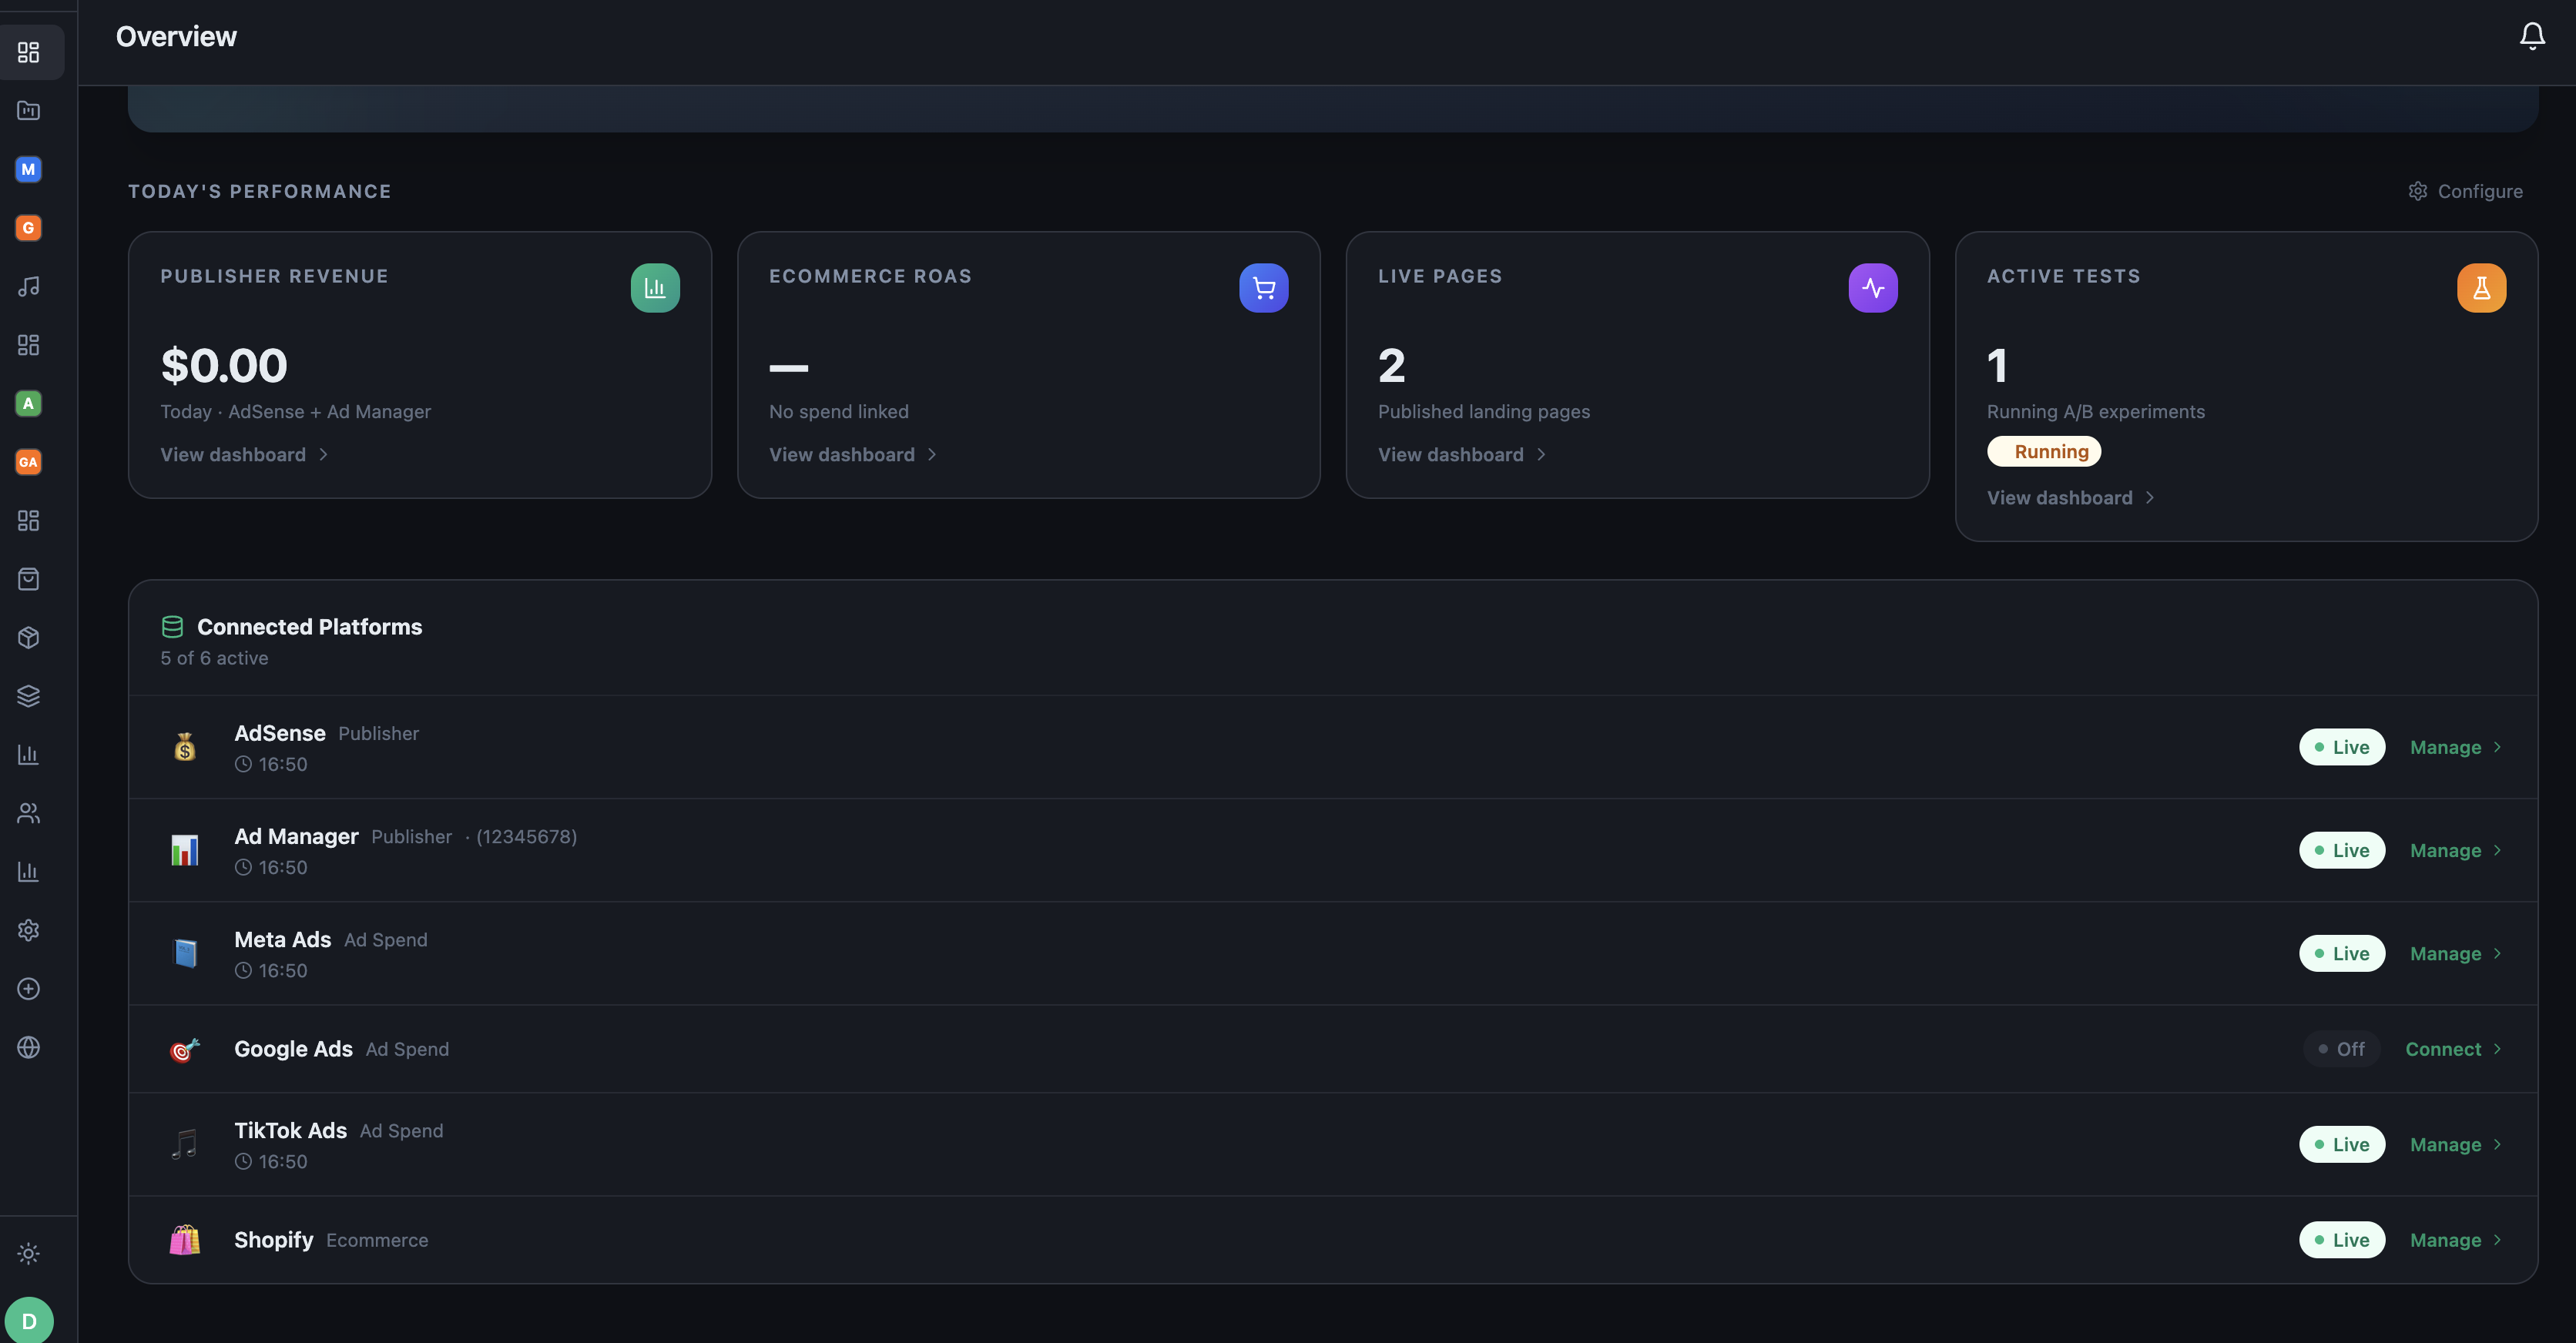Click the Live badge on Ad Manager row
The width and height of the screenshot is (2576, 1343).
pyautogui.click(x=2342, y=850)
